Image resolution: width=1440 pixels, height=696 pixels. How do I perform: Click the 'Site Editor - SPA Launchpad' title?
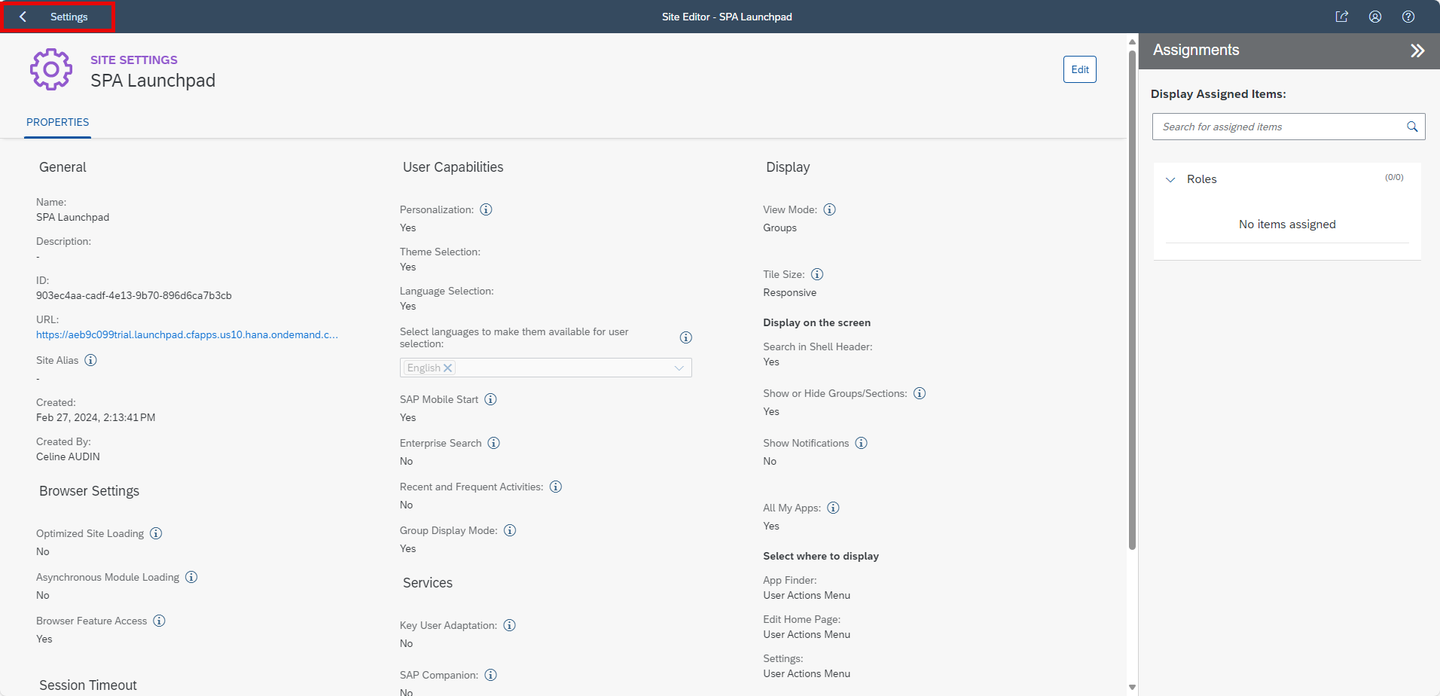coord(727,17)
